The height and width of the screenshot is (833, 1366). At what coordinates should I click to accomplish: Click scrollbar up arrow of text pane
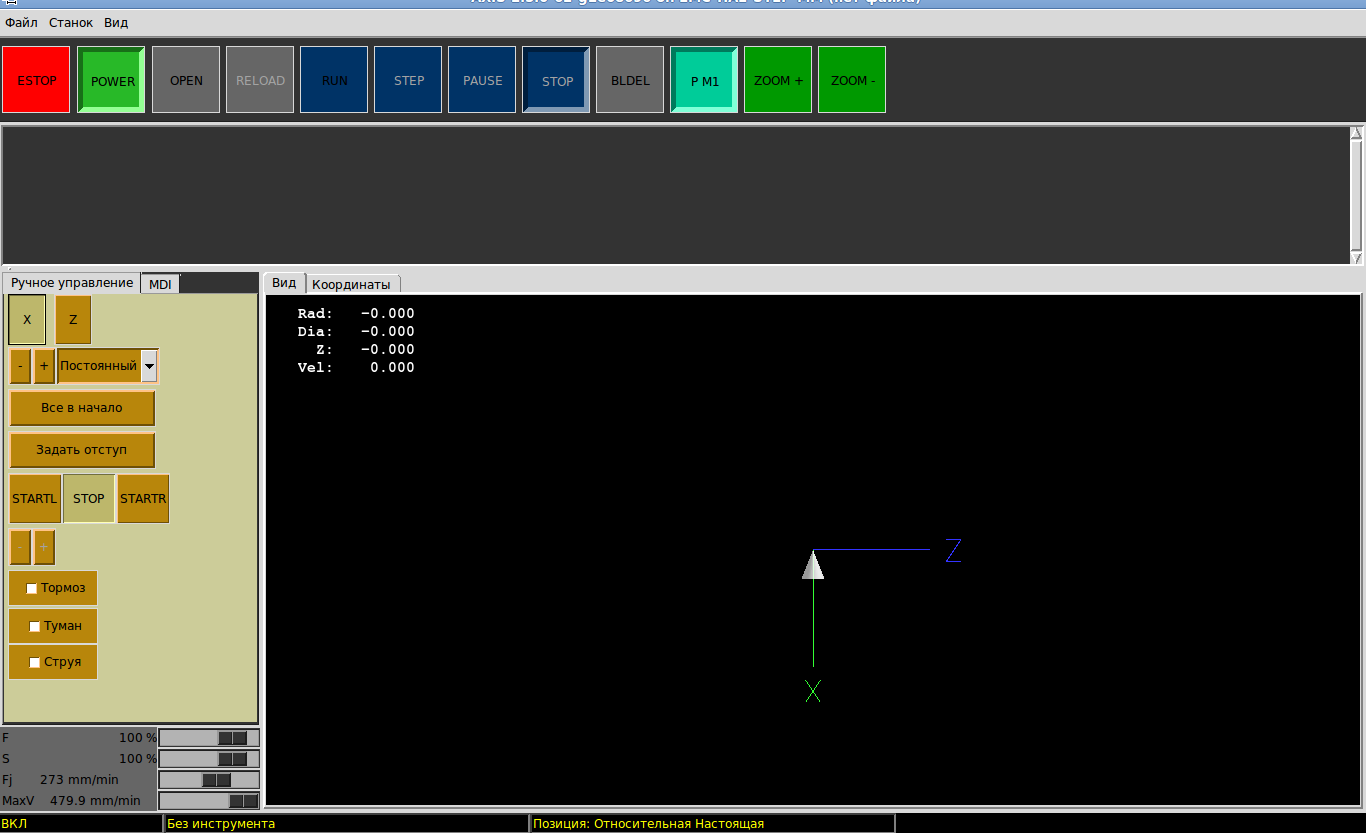[x=1357, y=133]
